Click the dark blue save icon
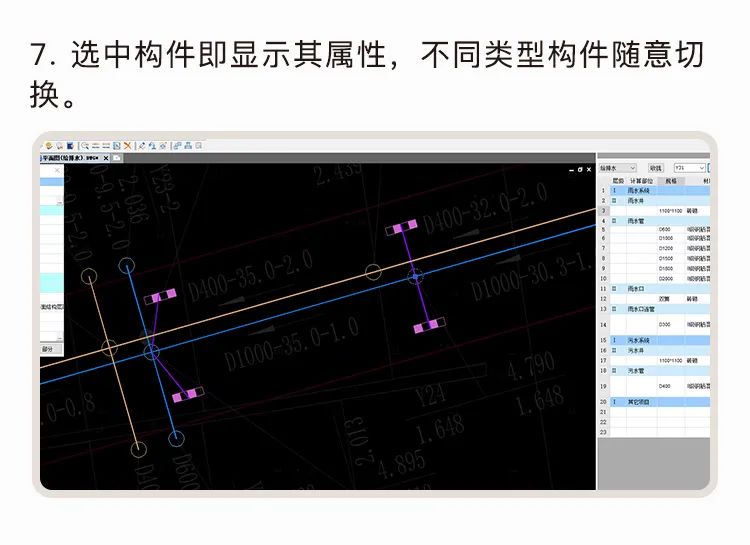The width and height of the screenshot is (750, 545). [70, 146]
